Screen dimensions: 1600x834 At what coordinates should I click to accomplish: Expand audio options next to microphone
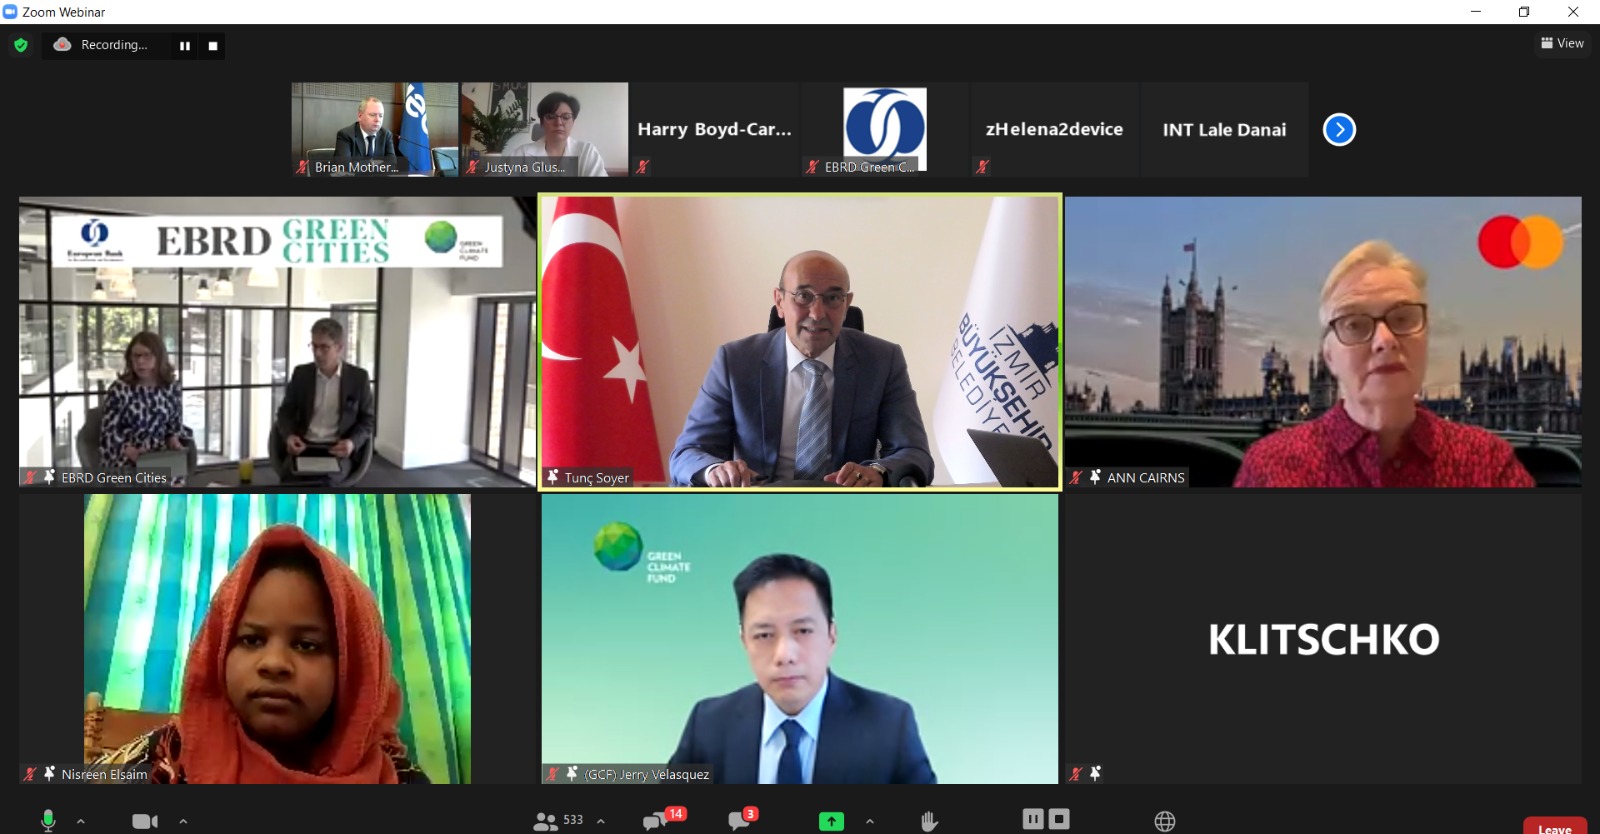[x=81, y=821]
